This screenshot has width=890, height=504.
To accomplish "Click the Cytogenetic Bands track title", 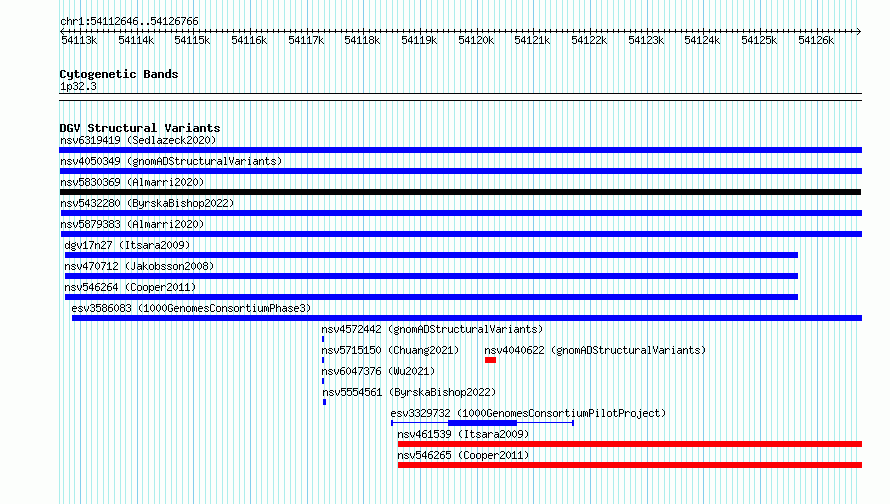I will [119, 74].
